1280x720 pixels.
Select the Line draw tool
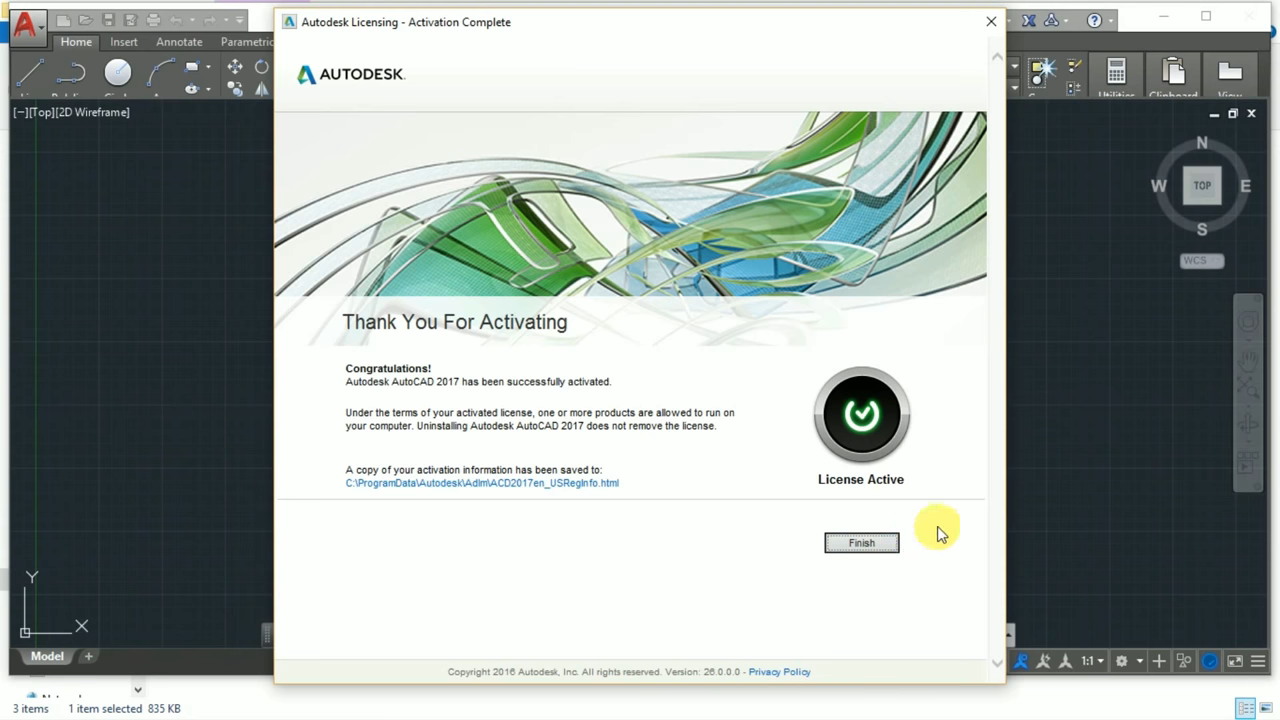[30, 72]
